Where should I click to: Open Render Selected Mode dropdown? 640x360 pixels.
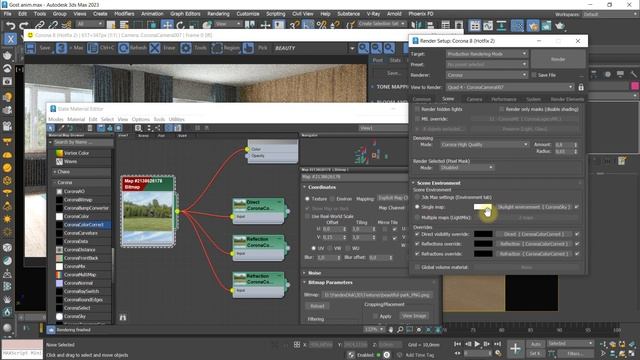pyautogui.click(x=467, y=167)
